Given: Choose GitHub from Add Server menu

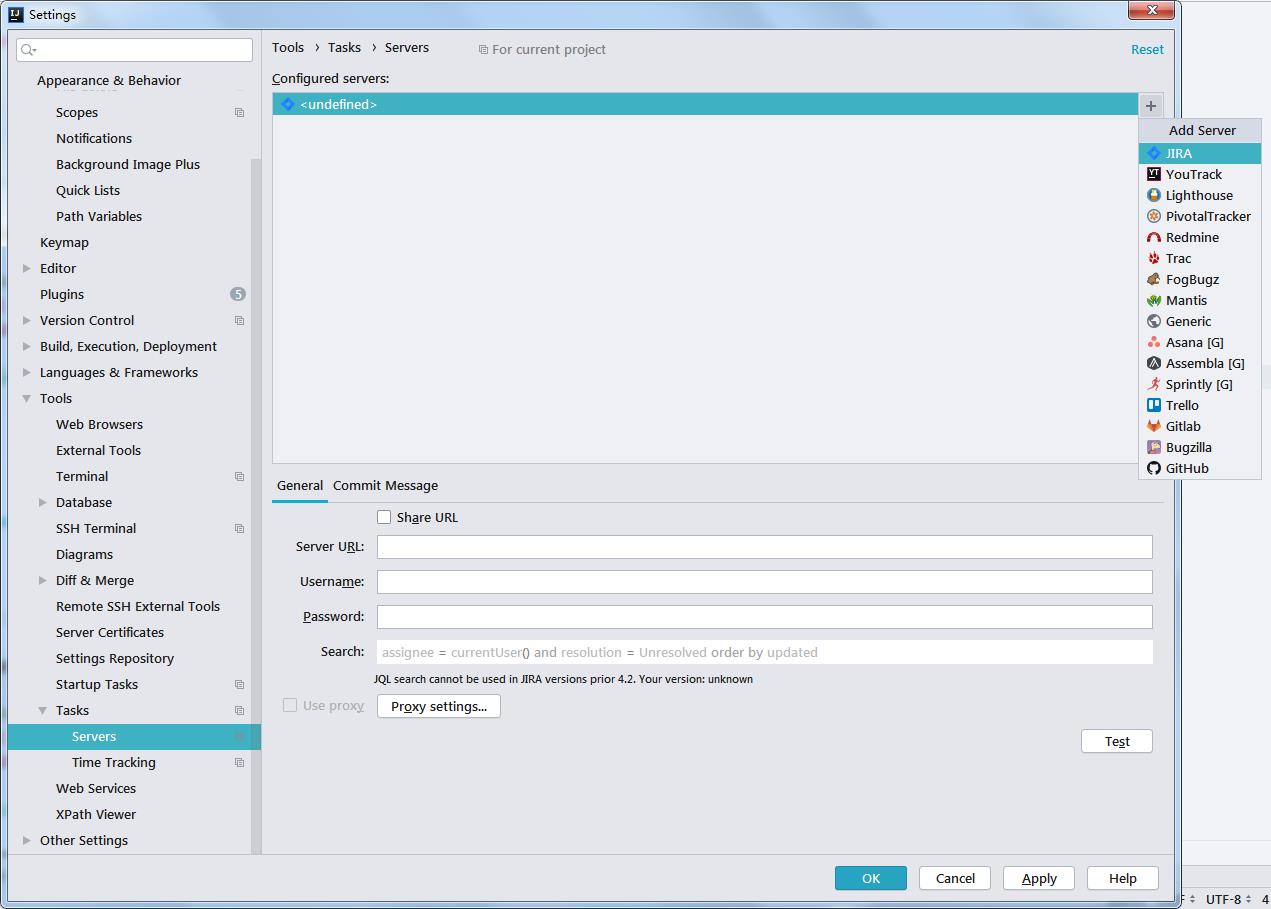Looking at the screenshot, I should point(1199,468).
